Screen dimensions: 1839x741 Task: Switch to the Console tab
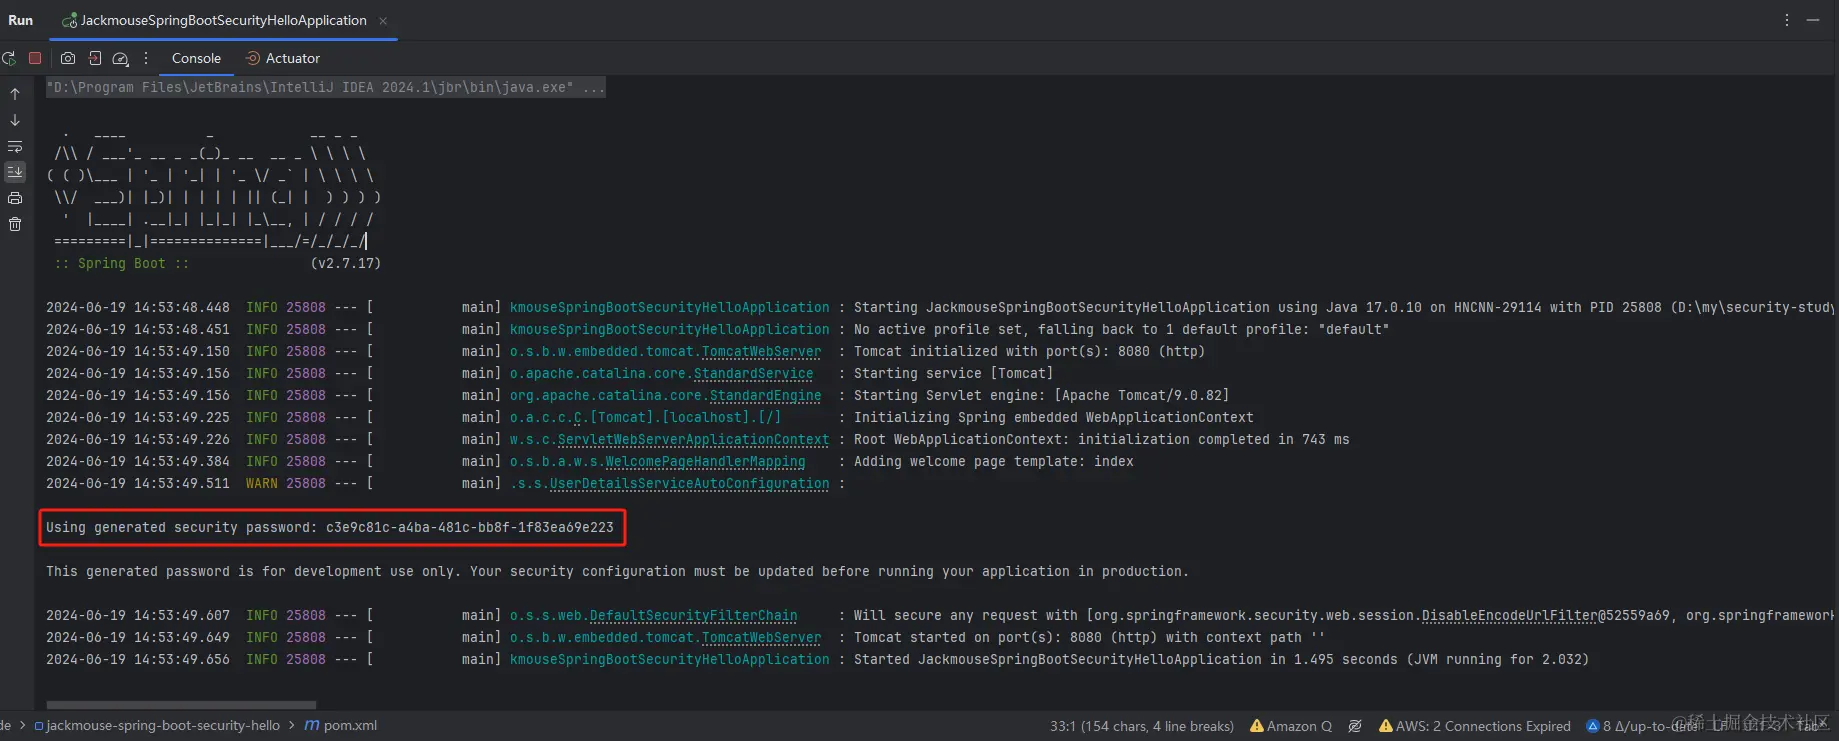click(x=196, y=58)
